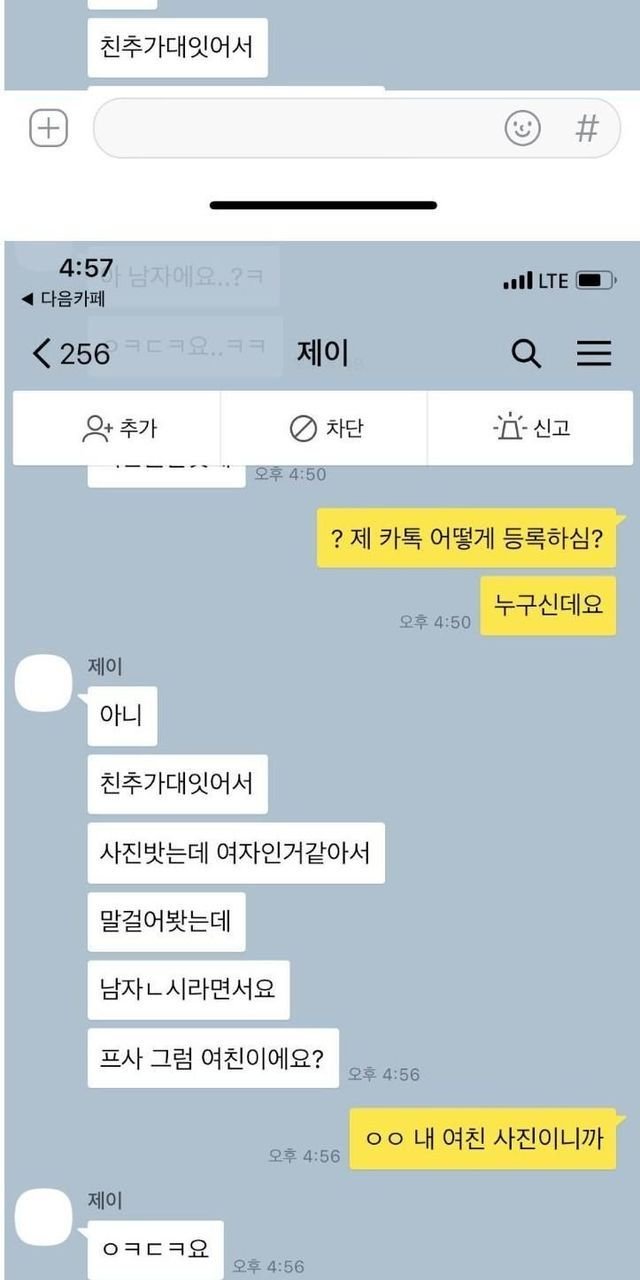Return to 다음카페 app link
640x1280 pixels.
pyautogui.click(x=62, y=299)
